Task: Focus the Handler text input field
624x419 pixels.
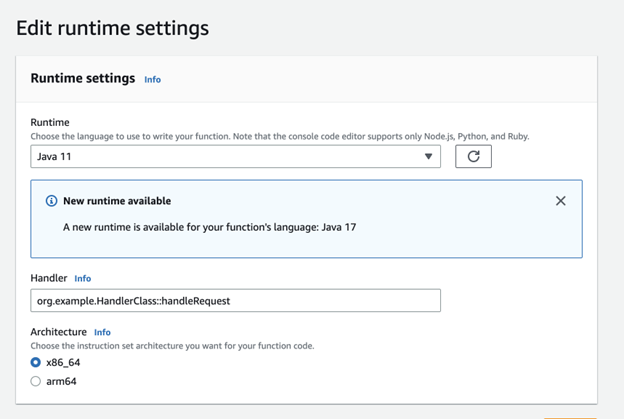Action: coord(235,300)
